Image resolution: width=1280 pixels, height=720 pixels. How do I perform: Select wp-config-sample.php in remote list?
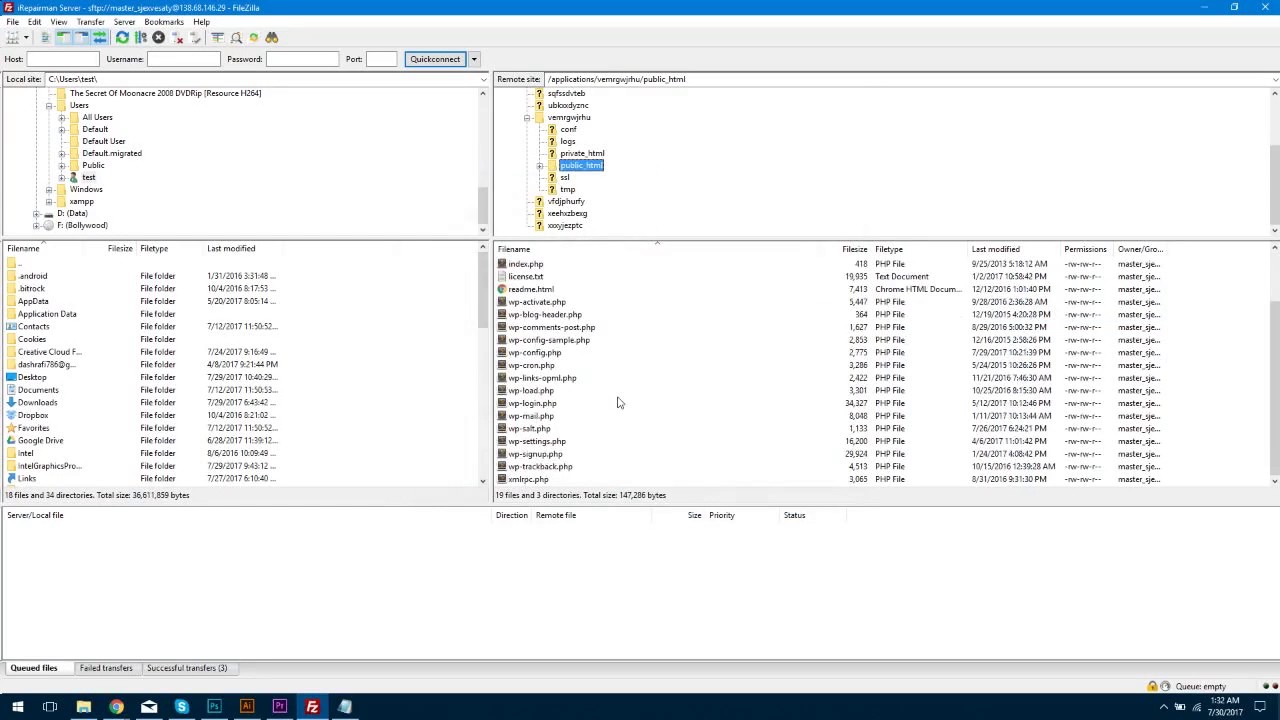pyautogui.click(x=549, y=340)
